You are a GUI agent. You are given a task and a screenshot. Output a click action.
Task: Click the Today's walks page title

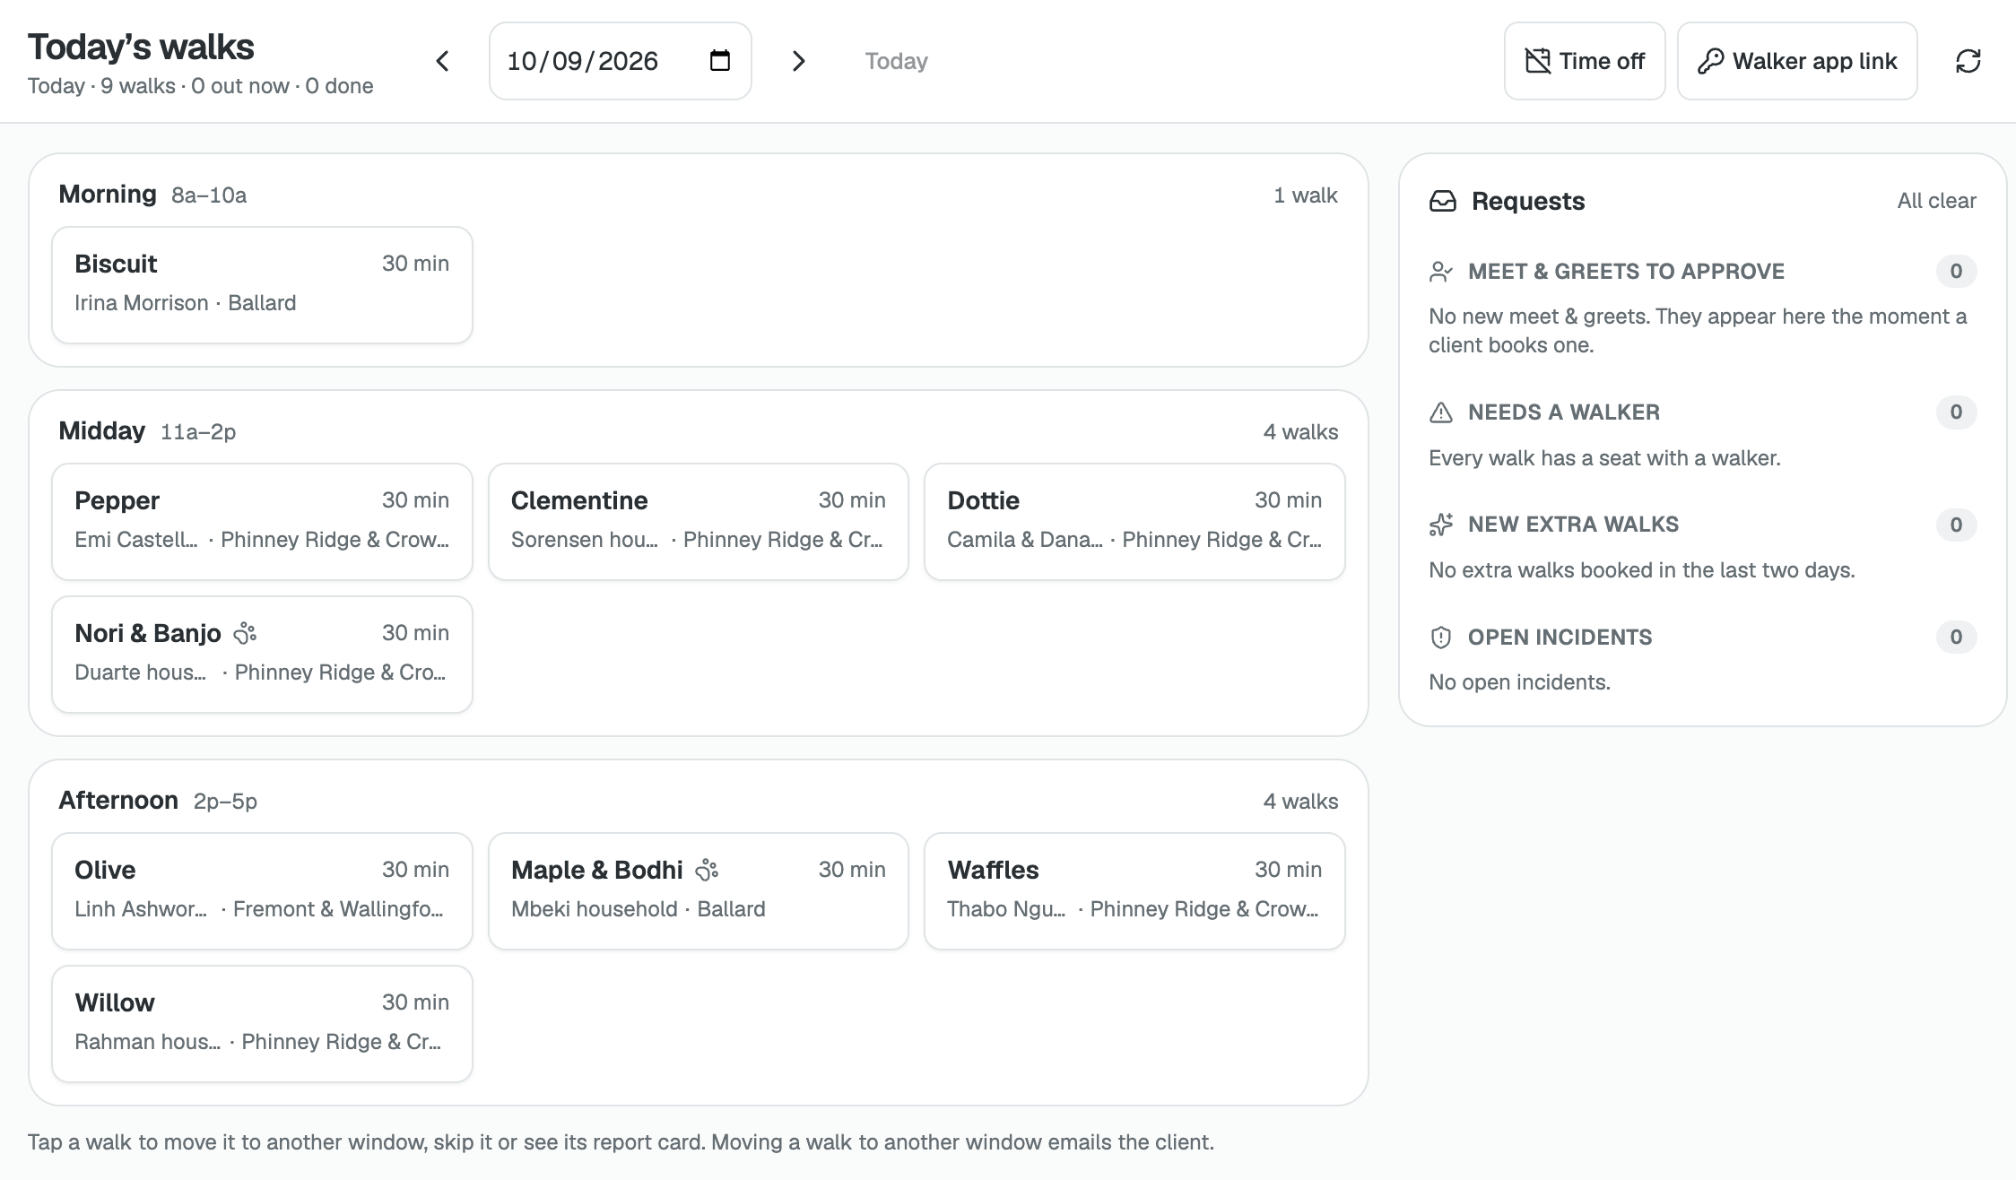tap(141, 47)
